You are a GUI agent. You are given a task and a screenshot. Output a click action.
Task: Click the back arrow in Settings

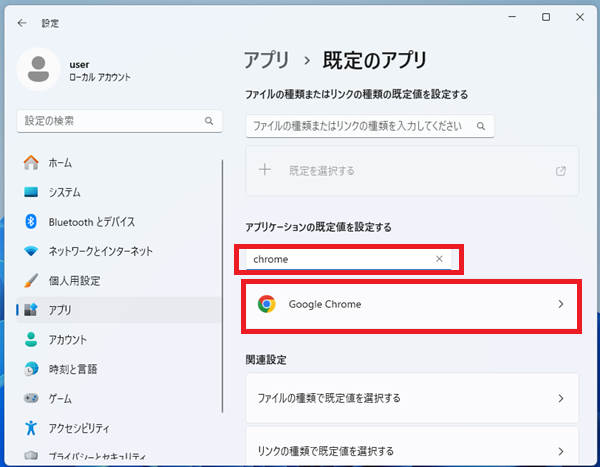click(22, 23)
